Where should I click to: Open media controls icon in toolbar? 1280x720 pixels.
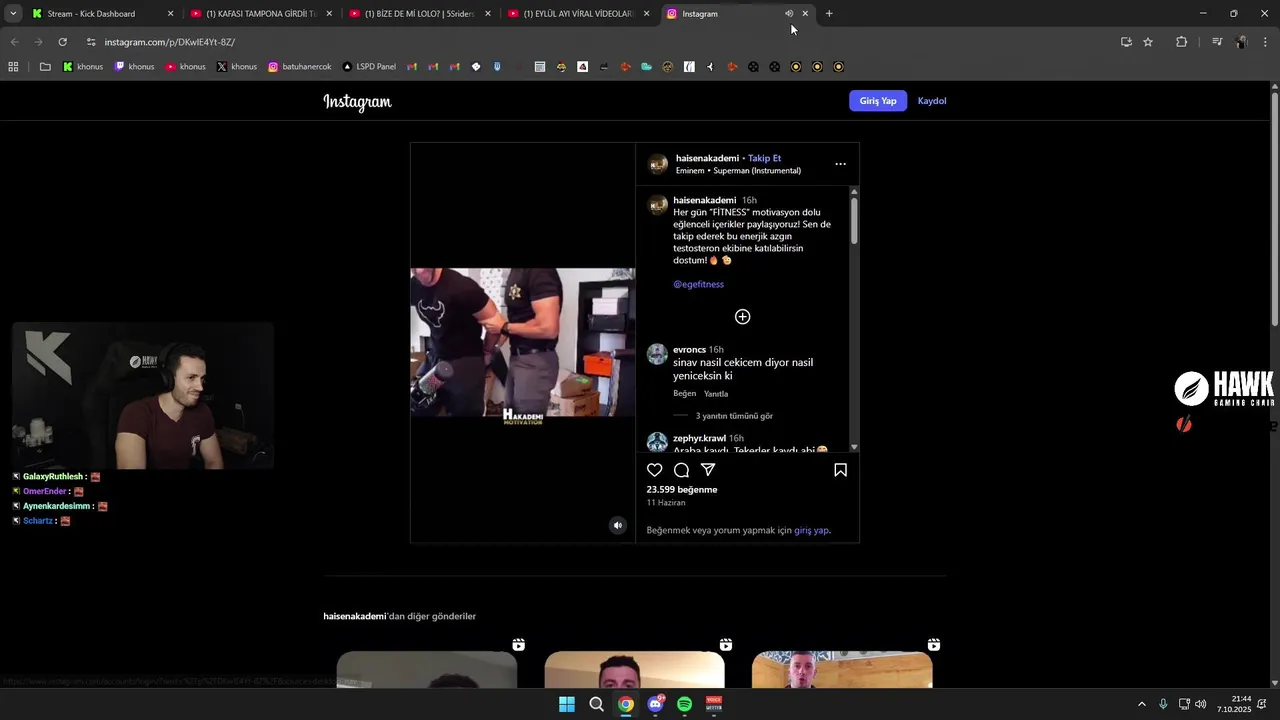pos(1217,42)
